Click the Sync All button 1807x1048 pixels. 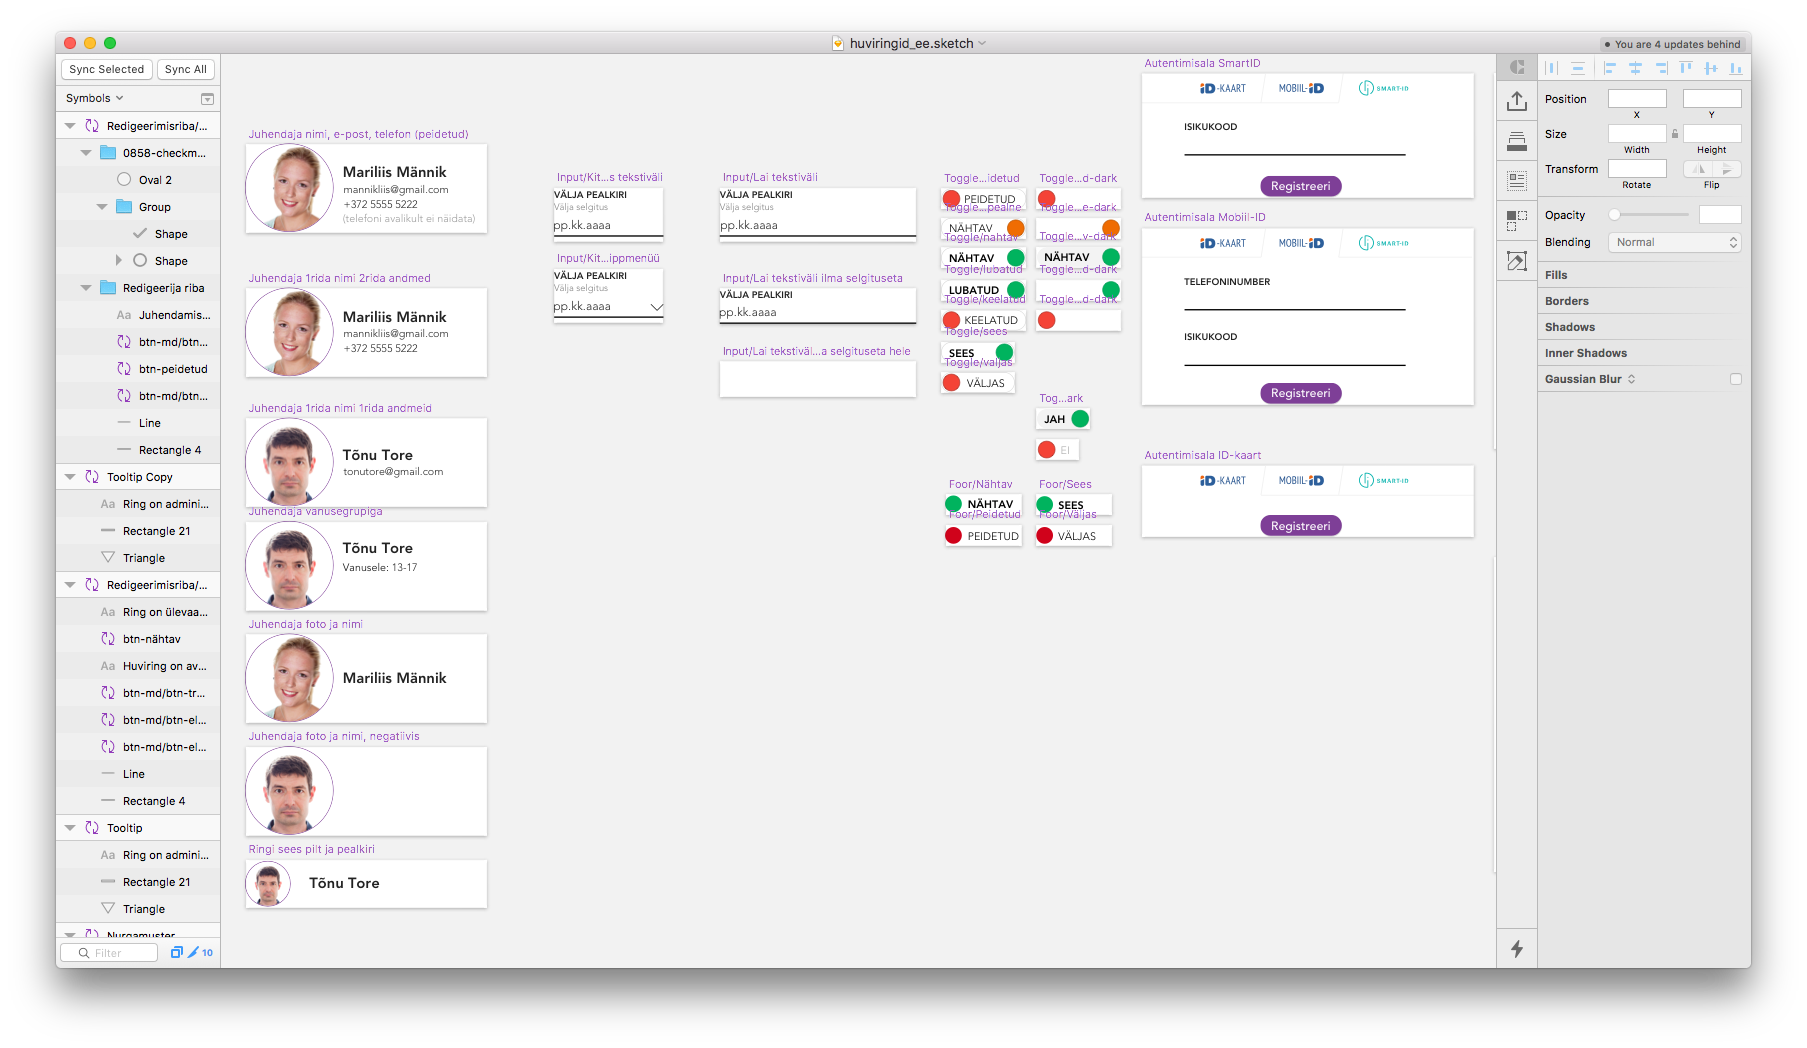(x=186, y=69)
